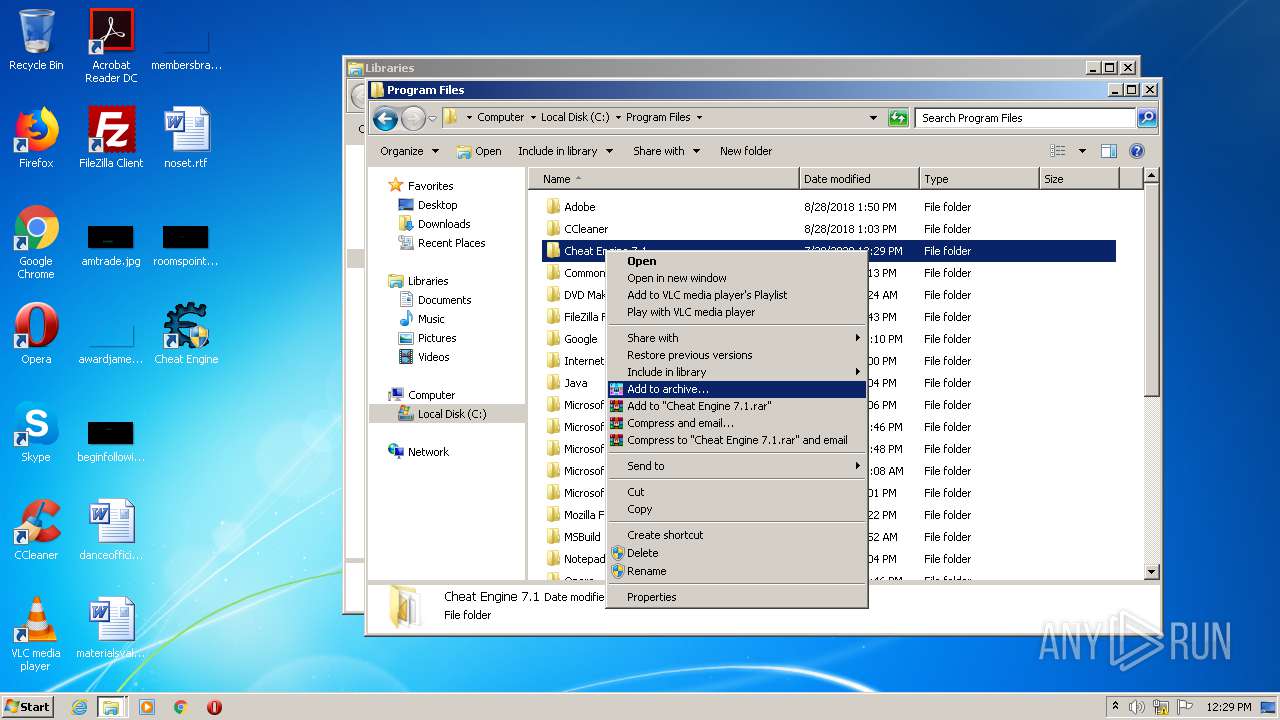The width and height of the screenshot is (1280, 720).
Task: Select amtrade.jpg desktop file
Action: (x=111, y=246)
